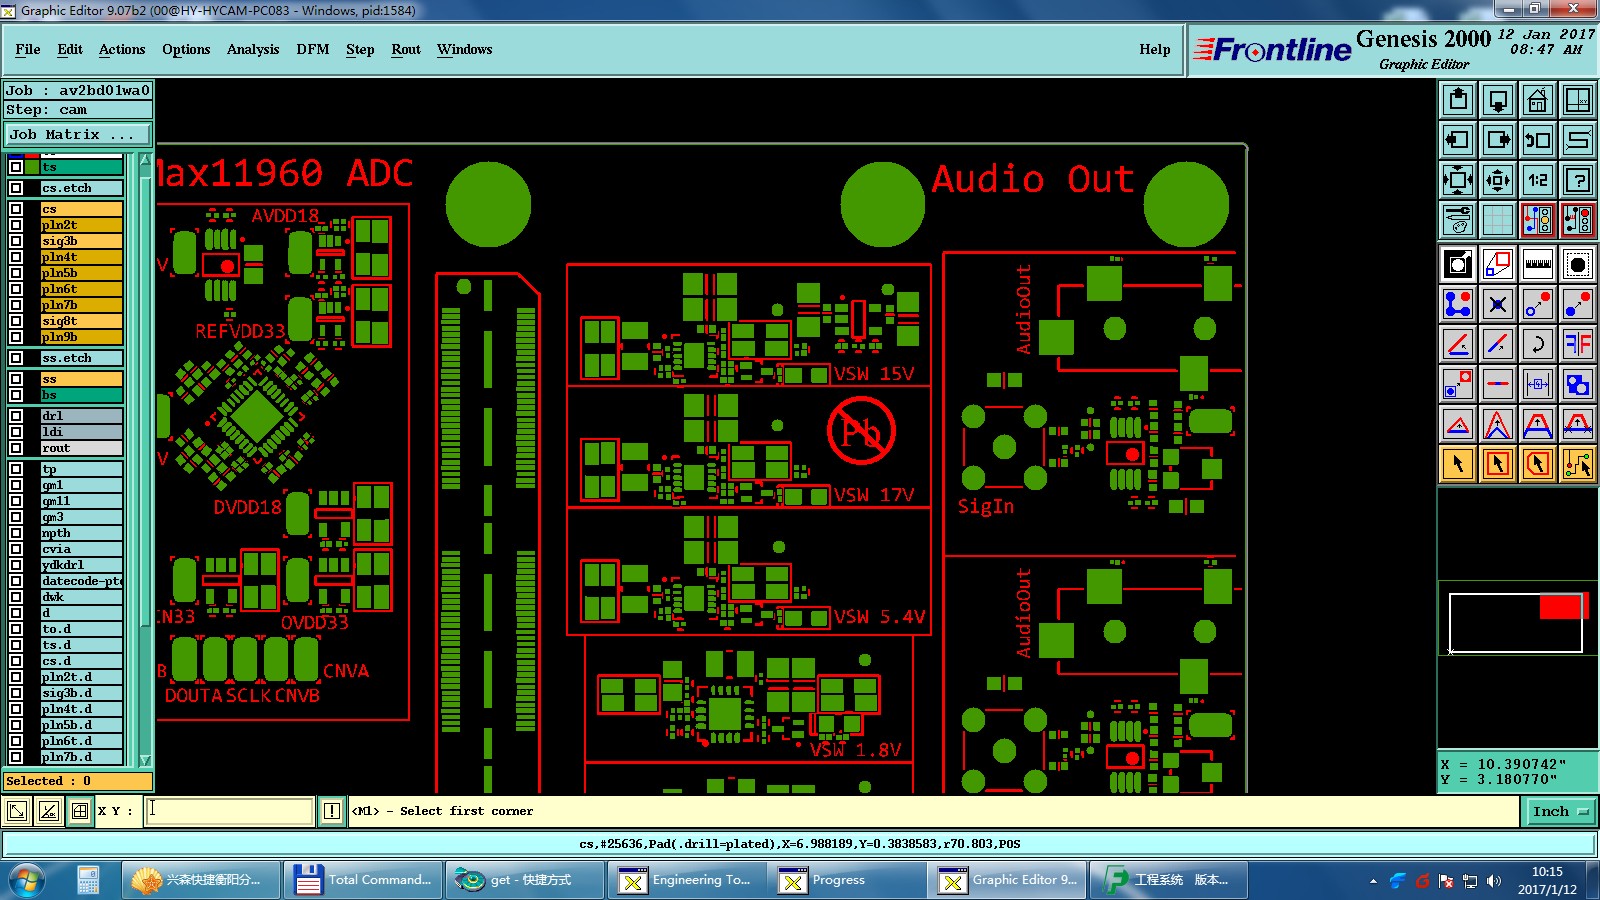Toggle the checkbox for layer drl
Image resolution: width=1600 pixels, height=900 pixels.
[16, 416]
